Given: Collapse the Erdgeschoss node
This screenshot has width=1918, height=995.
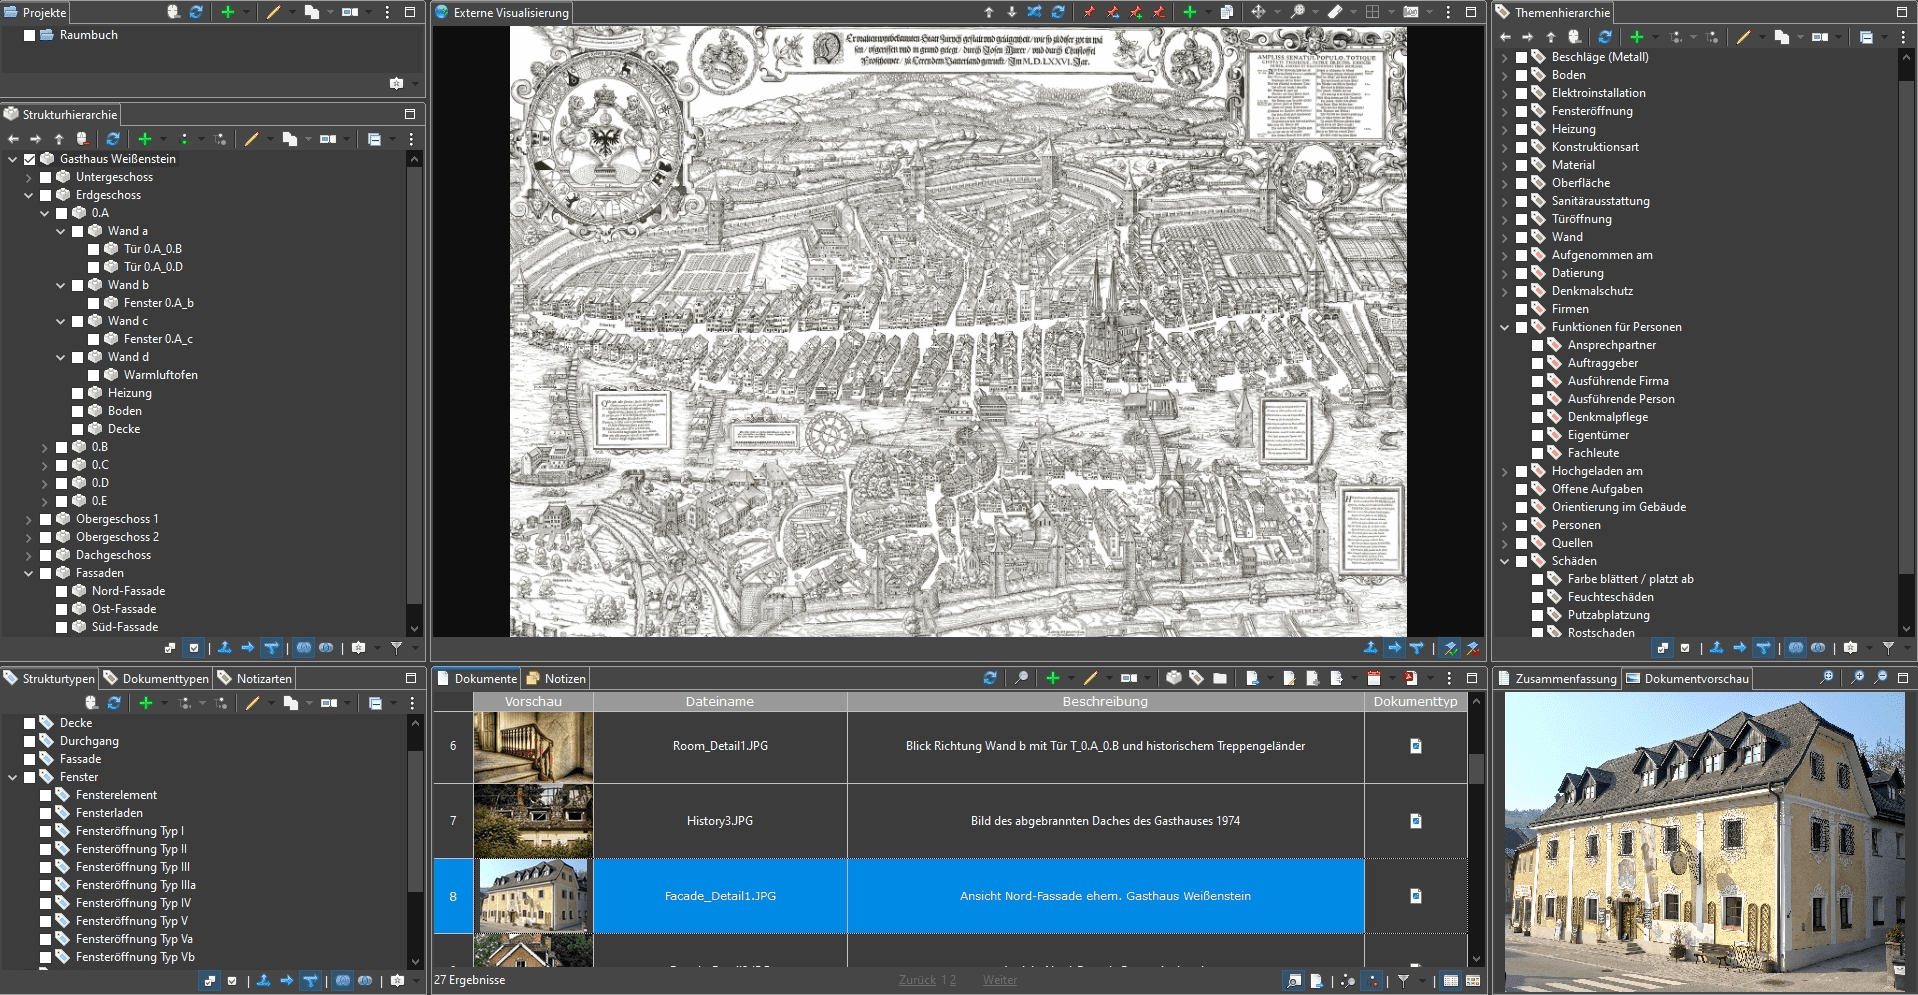Looking at the screenshot, I should pos(29,195).
